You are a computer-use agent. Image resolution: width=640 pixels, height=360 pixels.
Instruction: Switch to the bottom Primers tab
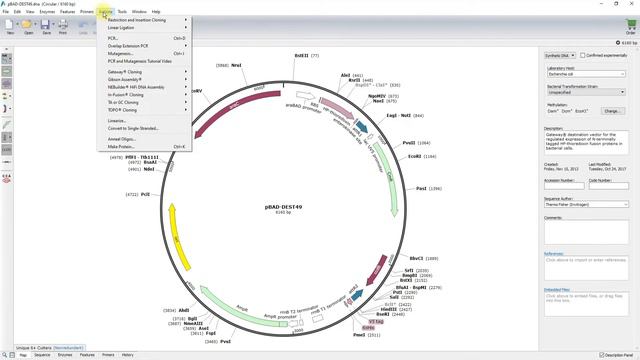(x=108, y=355)
